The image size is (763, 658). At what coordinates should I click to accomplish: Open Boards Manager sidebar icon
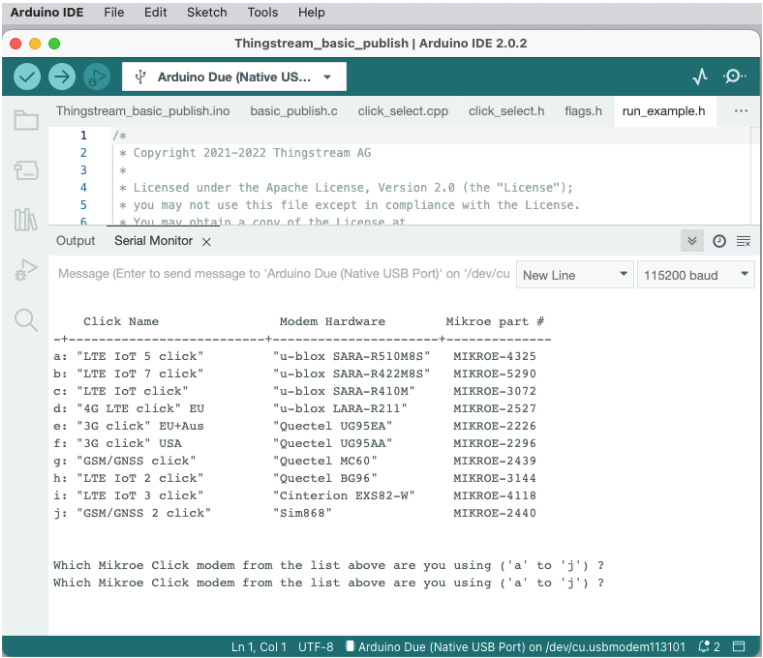tap(26, 170)
